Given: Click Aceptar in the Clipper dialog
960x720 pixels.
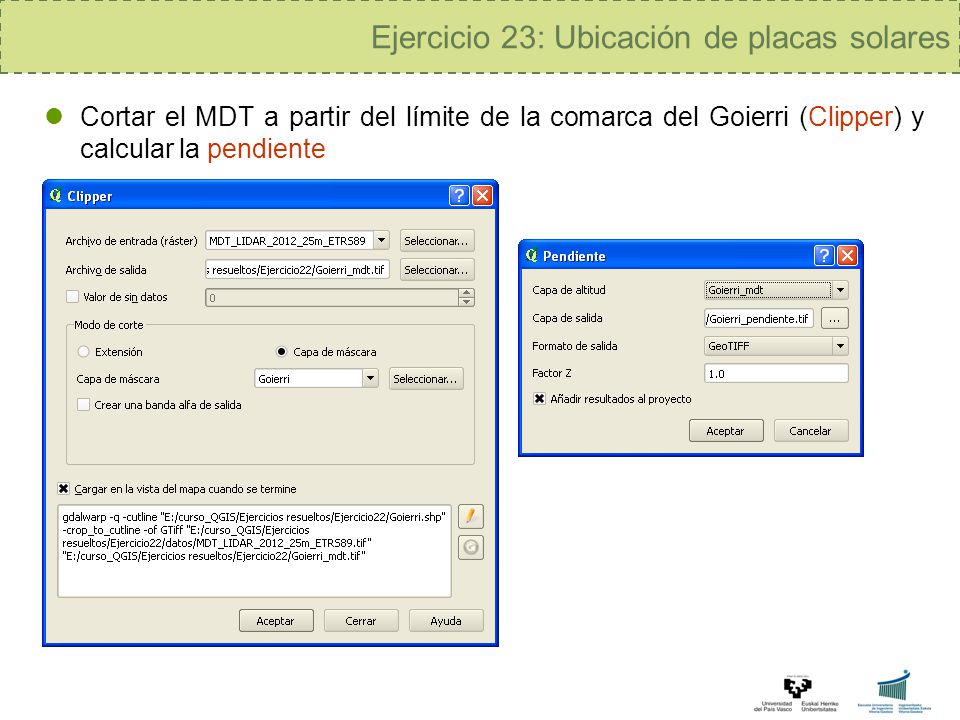Looking at the screenshot, I should tap(276, 620).
